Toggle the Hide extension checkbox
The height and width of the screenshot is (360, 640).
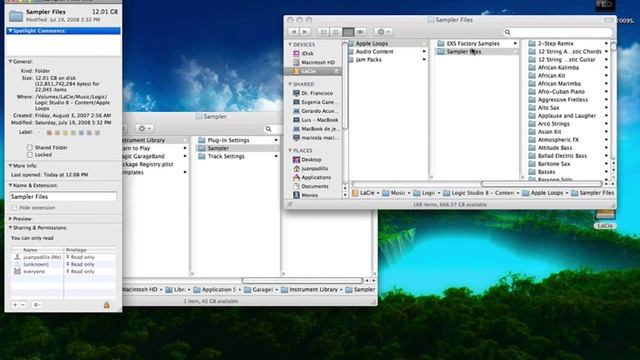point(15,208)
